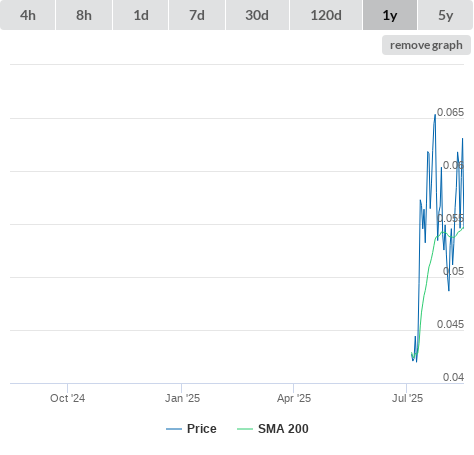Switch to the 8h time range
474x455 pixels.
coord(84,15)
